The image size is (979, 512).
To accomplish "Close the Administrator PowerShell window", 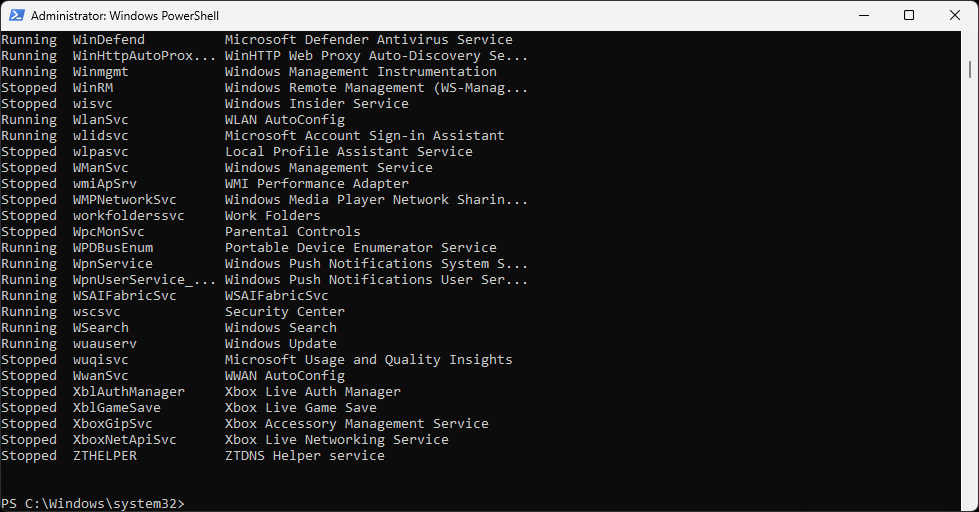I will pyautogui.click(x=955, y=15).
